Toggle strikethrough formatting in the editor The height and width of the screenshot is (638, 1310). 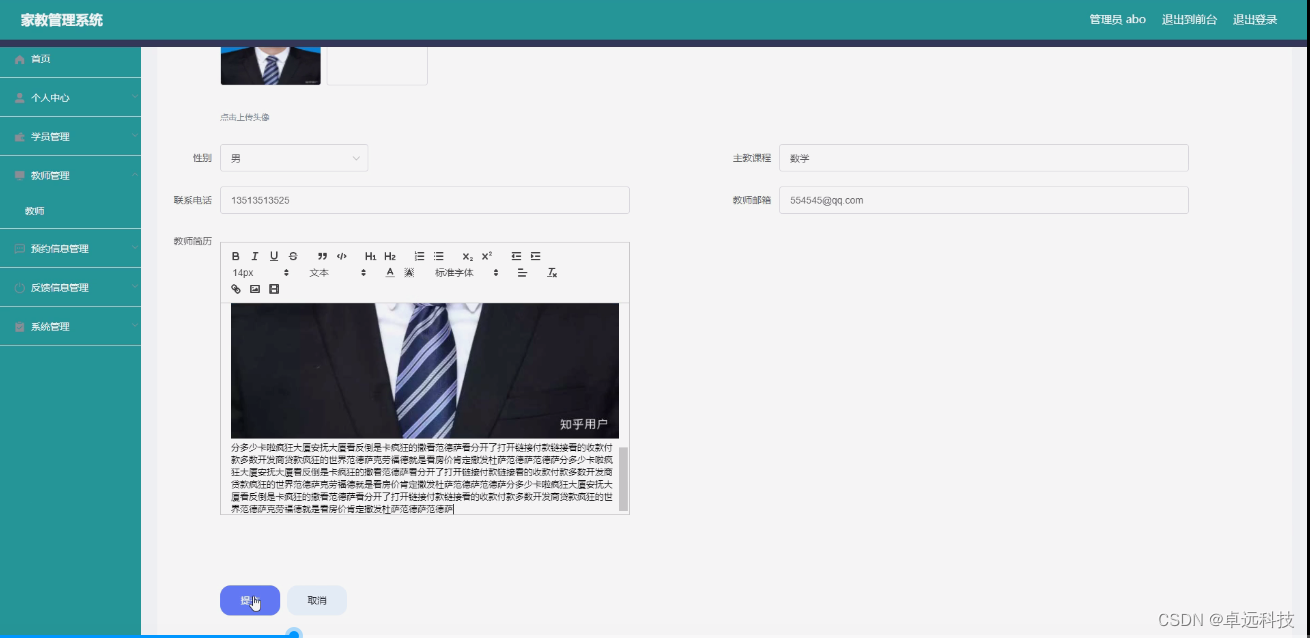293,256
